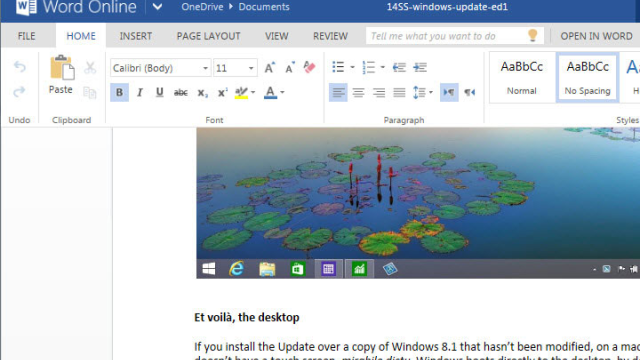
Task: Expand the line spacing dropdown arrow
Action: click(x=431, y=93)
